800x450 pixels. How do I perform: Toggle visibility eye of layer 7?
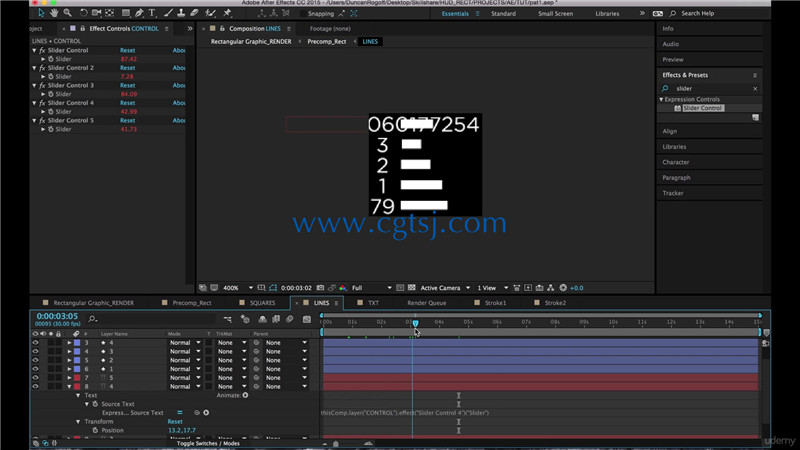click(35, 378)
